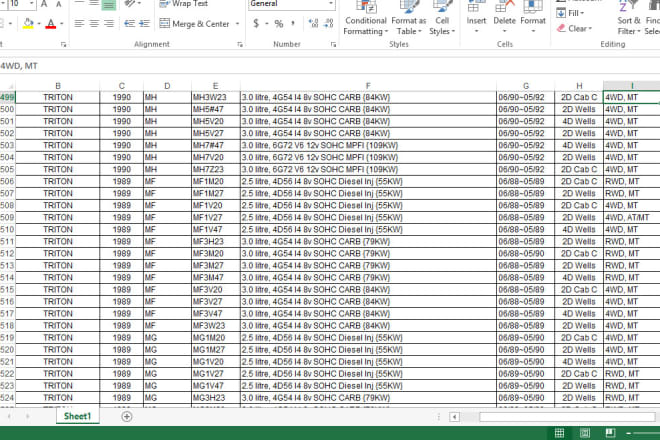Screen dimensions: 660x440
Task: Select year 1990 cell in row 500
Action: [122, 109]
